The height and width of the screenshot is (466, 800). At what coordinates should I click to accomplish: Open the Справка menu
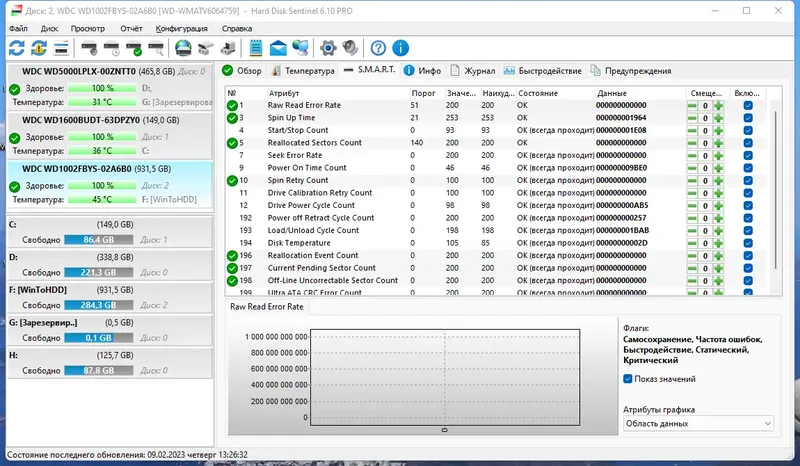point(237,29)
